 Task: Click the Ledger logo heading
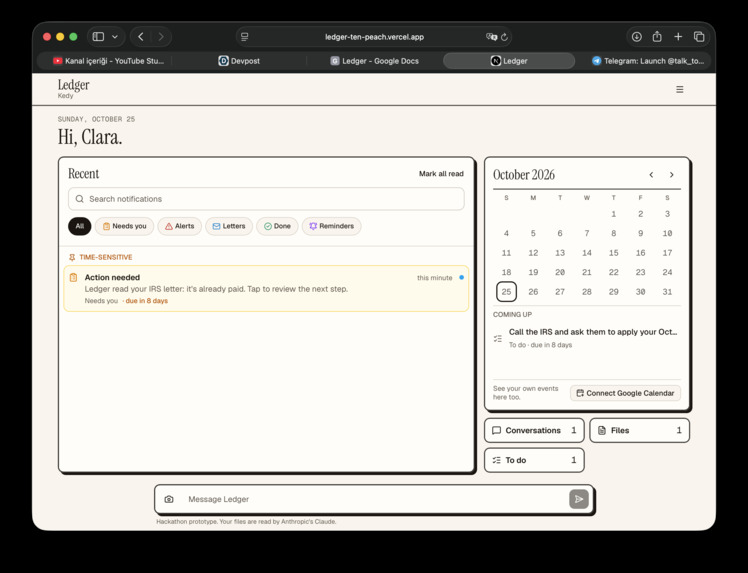coord(73,85)
